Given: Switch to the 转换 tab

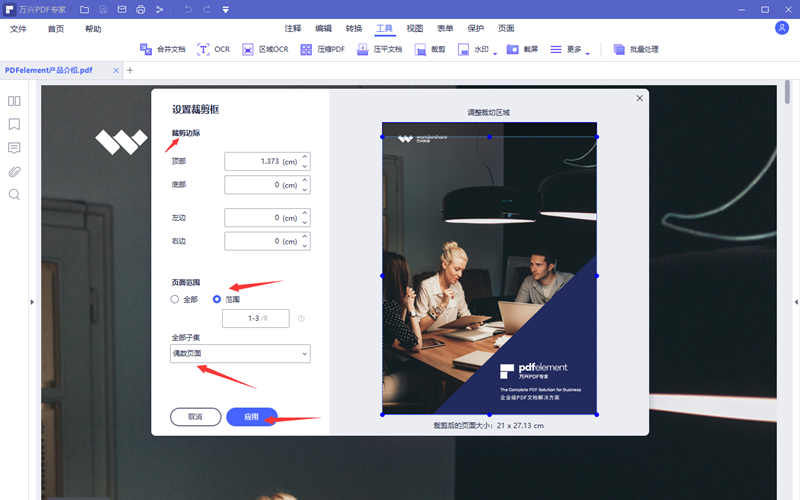Looking at the screenshot, I should pyautogui.click(x=354, y=29).
